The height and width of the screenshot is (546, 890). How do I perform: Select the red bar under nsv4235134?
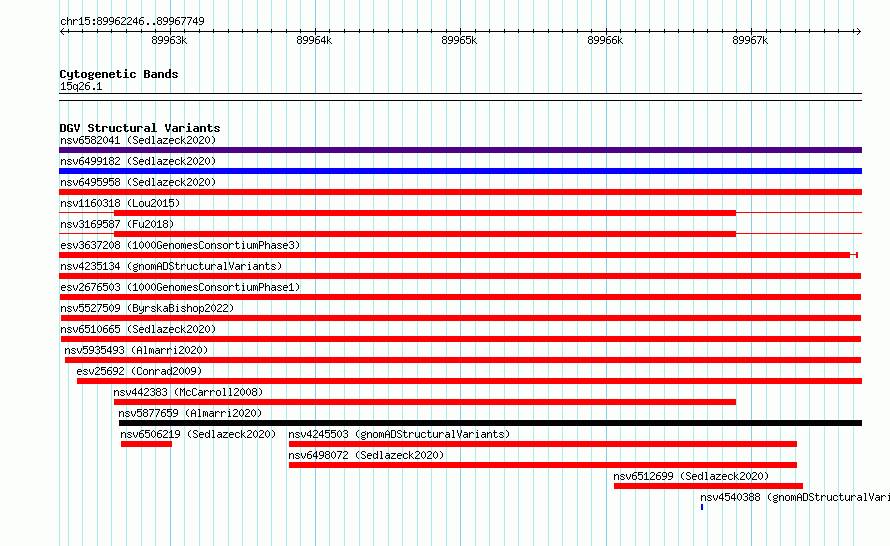coord(460,276)
